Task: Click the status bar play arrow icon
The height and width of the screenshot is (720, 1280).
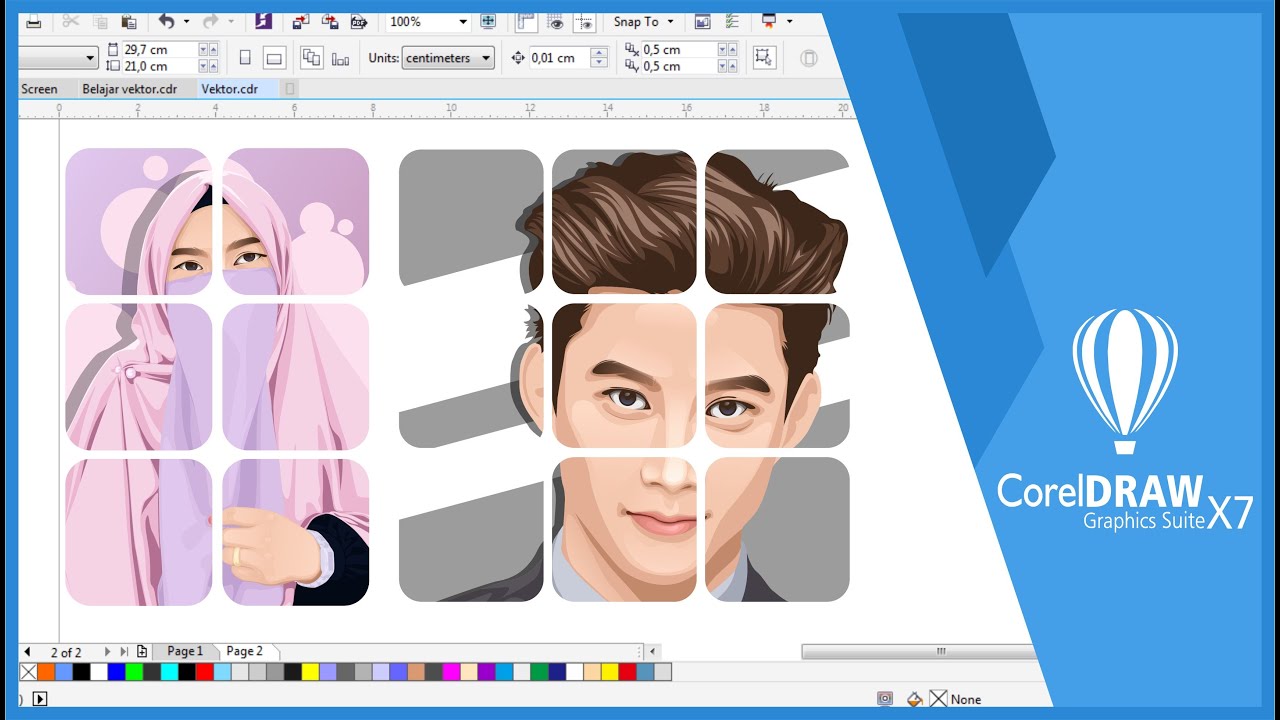Action: [41, 699]
